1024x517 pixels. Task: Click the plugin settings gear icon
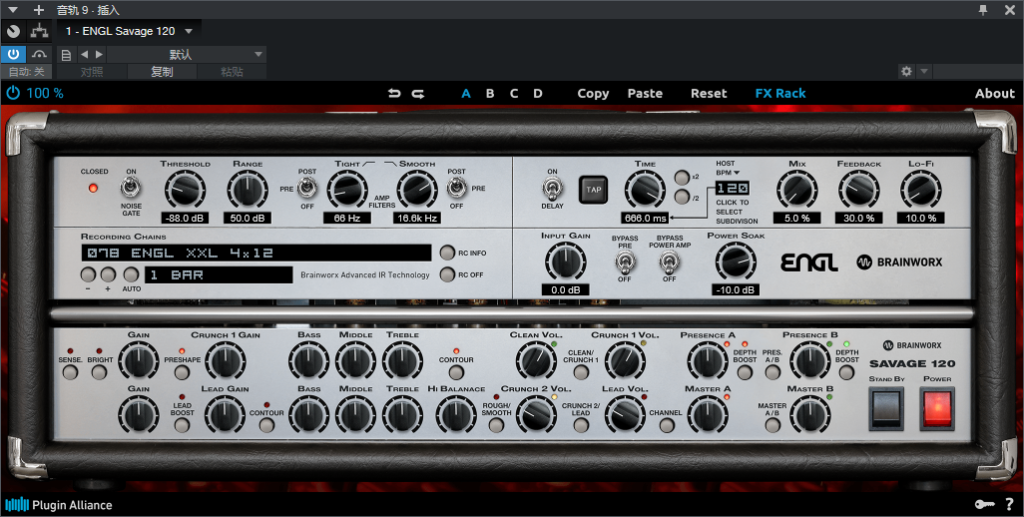coord(906,71)
